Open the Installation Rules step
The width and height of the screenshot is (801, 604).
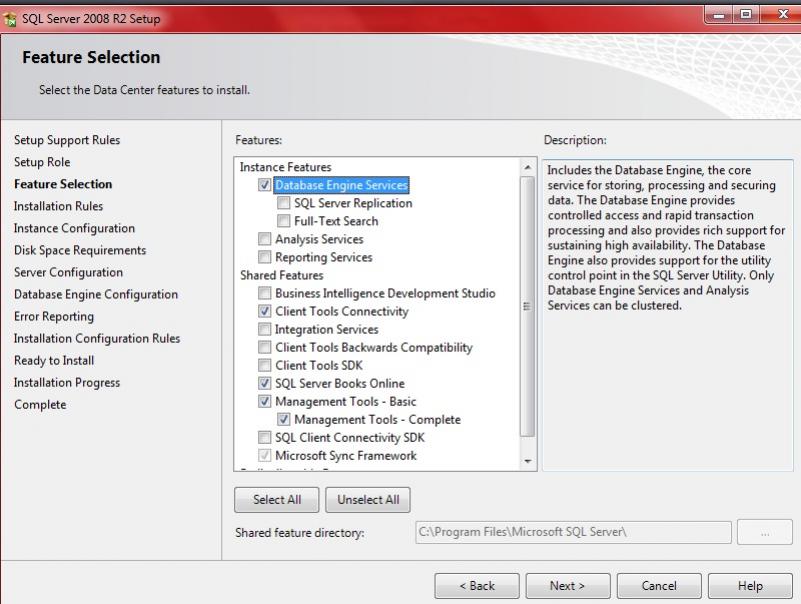click(58, 206)
